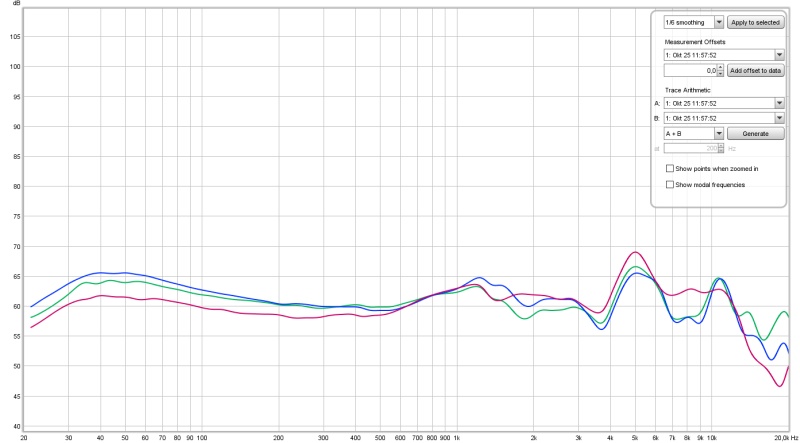Click the dB axis label at top left
Image resolution: width=800 pixels, height=443 pixels.
point(14,5)
